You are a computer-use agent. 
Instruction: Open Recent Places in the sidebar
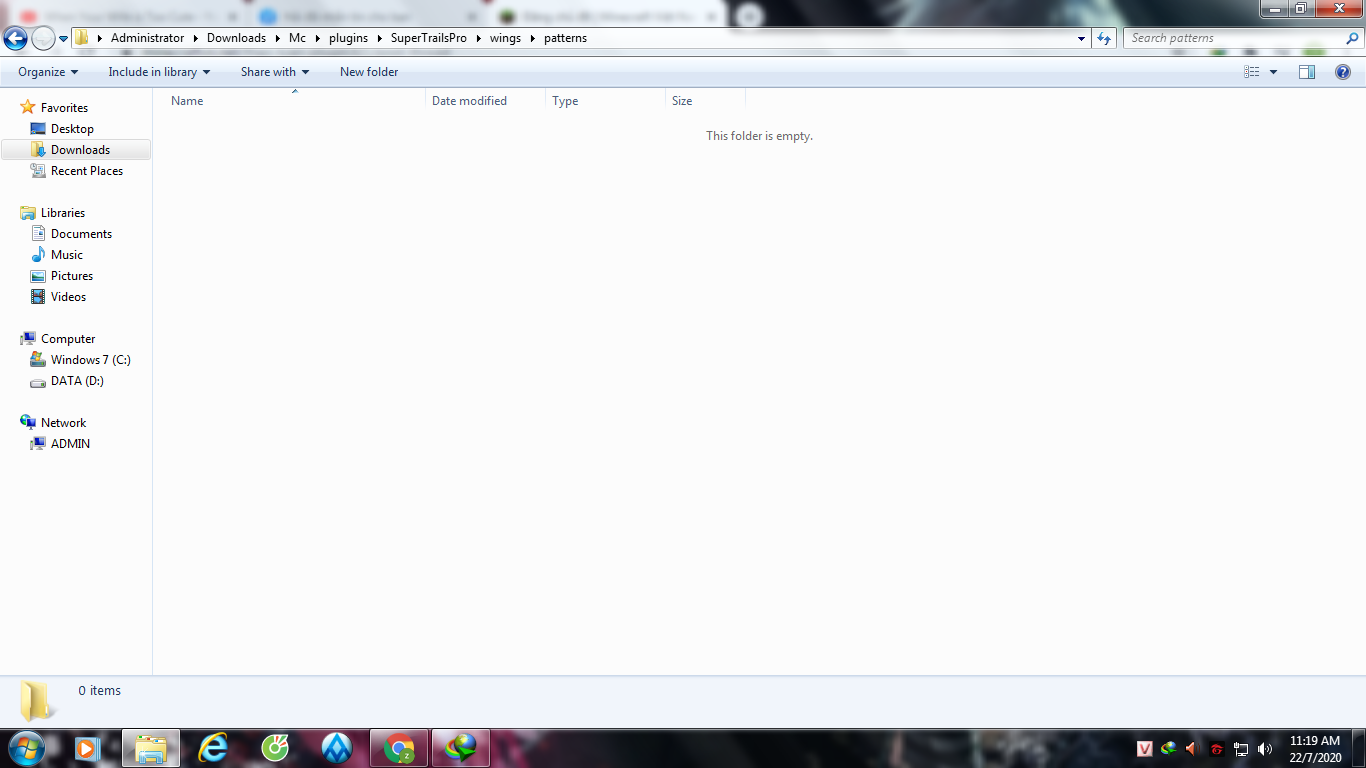[x=87, y=171]
